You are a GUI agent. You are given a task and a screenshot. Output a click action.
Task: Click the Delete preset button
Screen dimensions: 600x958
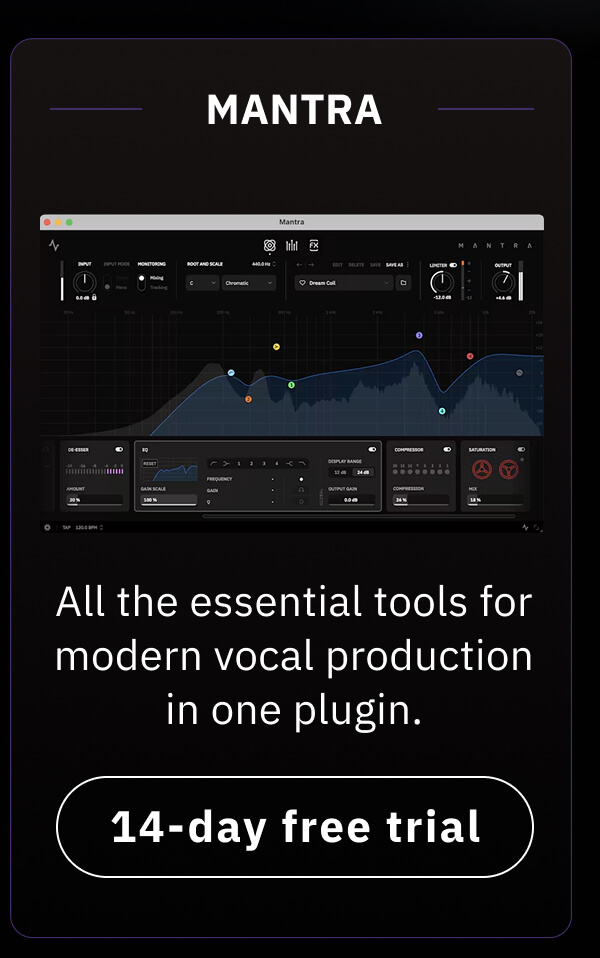pyautogui.click(x=356, y=265)
